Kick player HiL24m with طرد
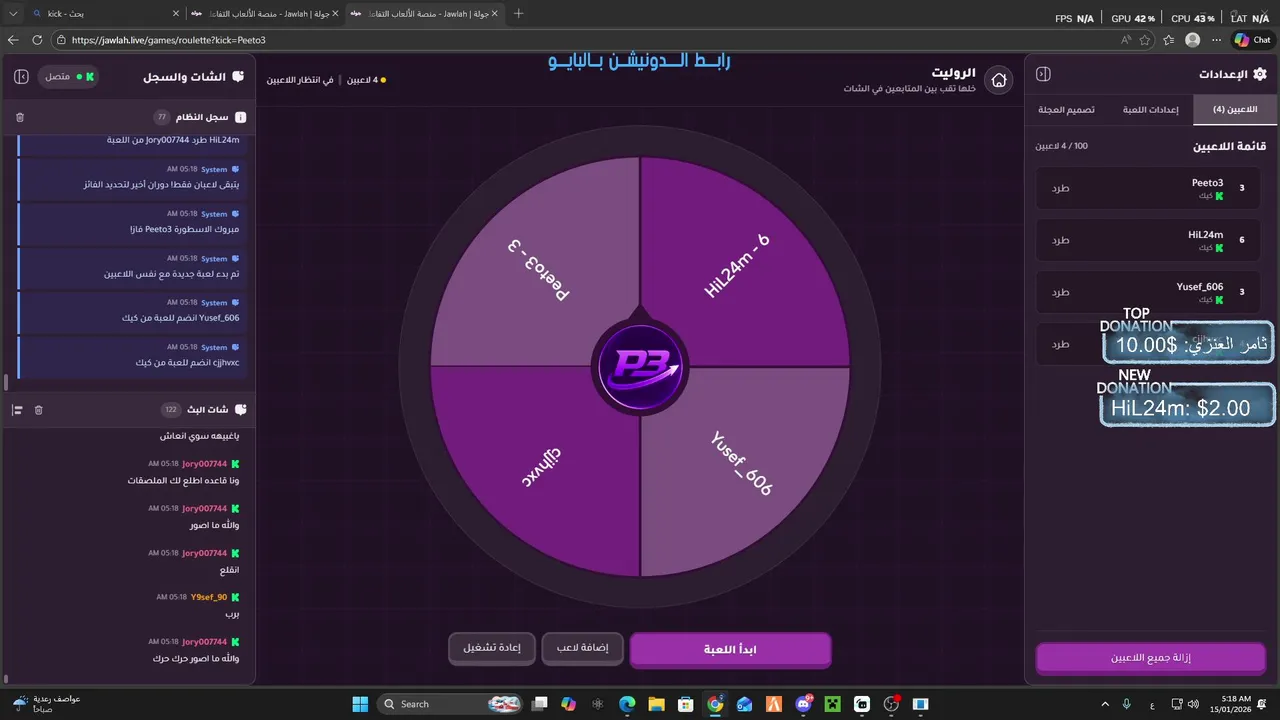This screenshot has width=1280, height=720. (x=1061, y=240)
